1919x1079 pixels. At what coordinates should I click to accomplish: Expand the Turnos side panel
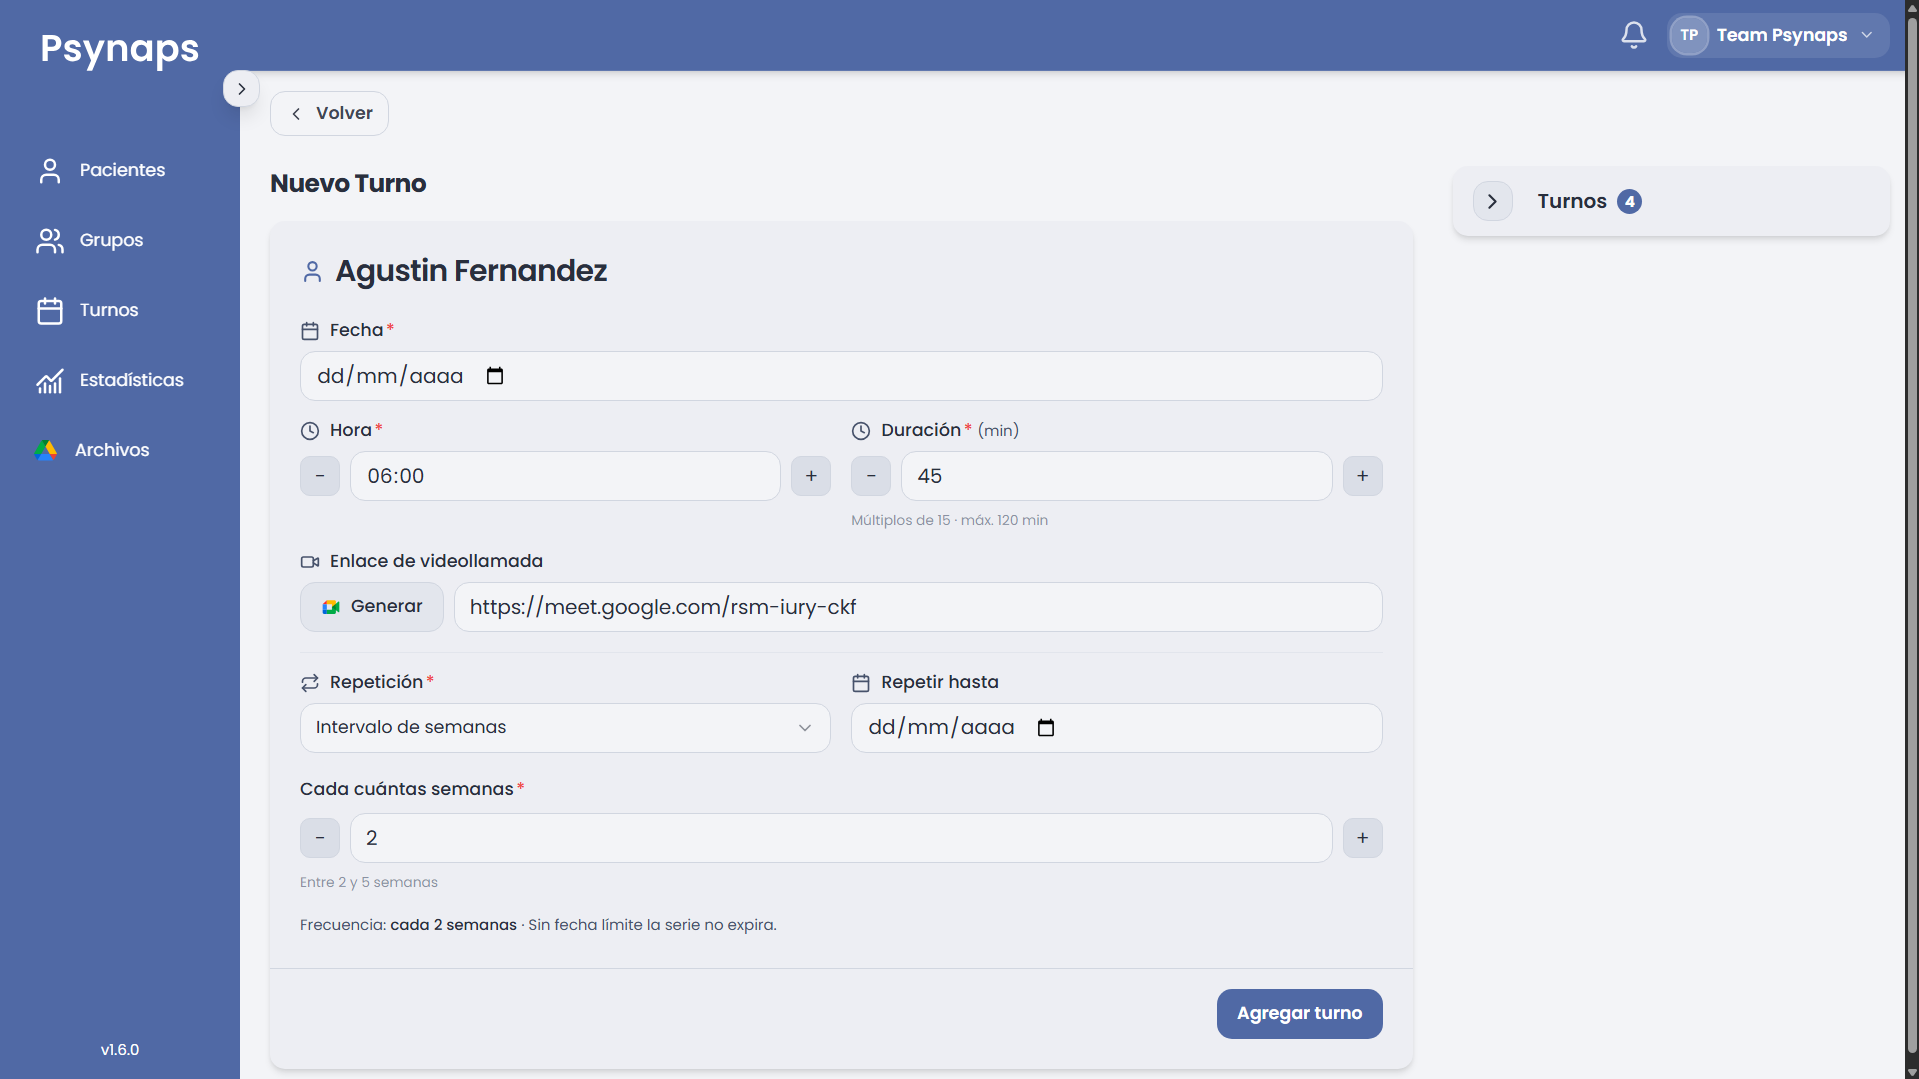coord(1492,201)
